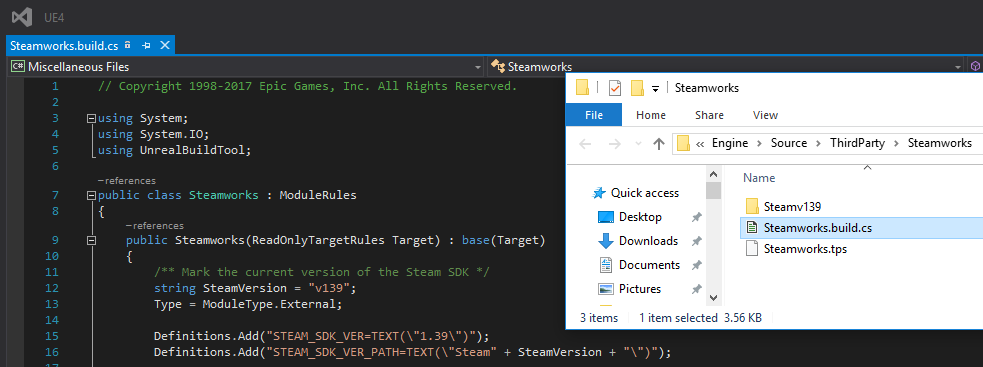Open the Downloads quick access folder
Image resolution: width=983 pixels, height=367 pixels.
pyautogui.click(x=648, y=241)
